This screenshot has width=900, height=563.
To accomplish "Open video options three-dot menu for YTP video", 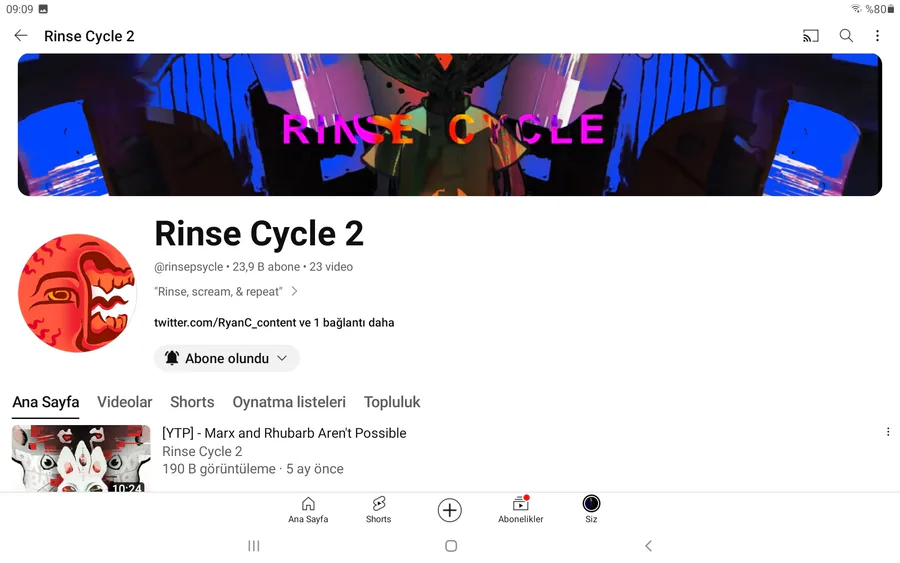I will tap(888, 432).
